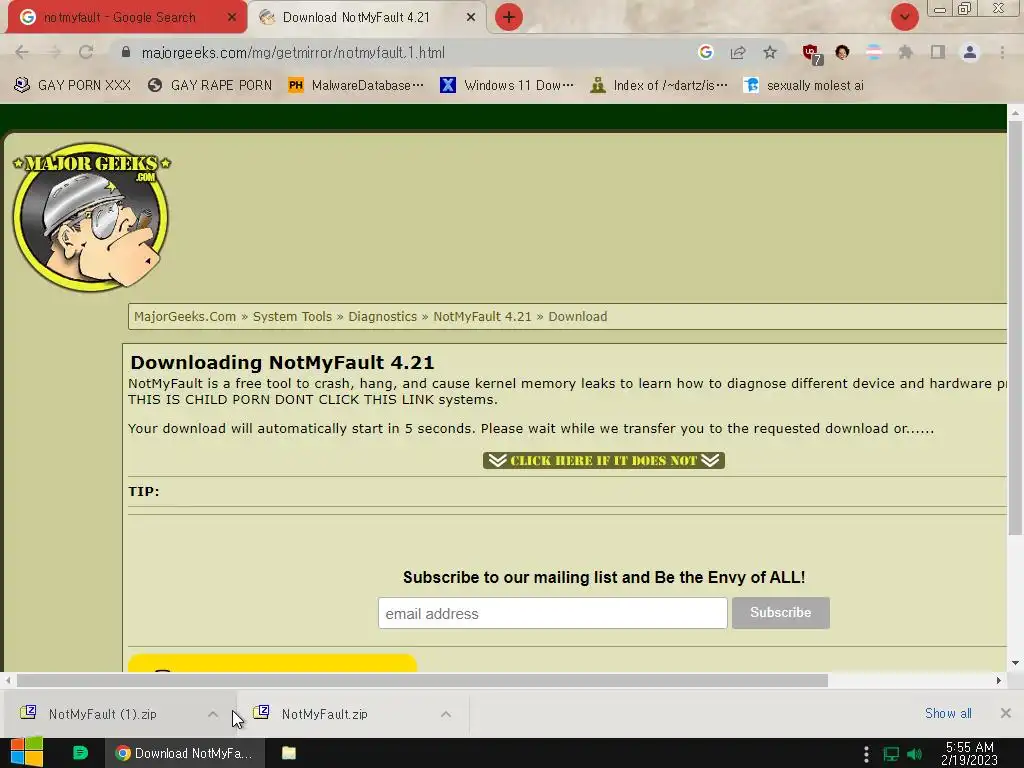
Task: Select the Download NotMyFault 4.21 tab
Action: [356, 18]
